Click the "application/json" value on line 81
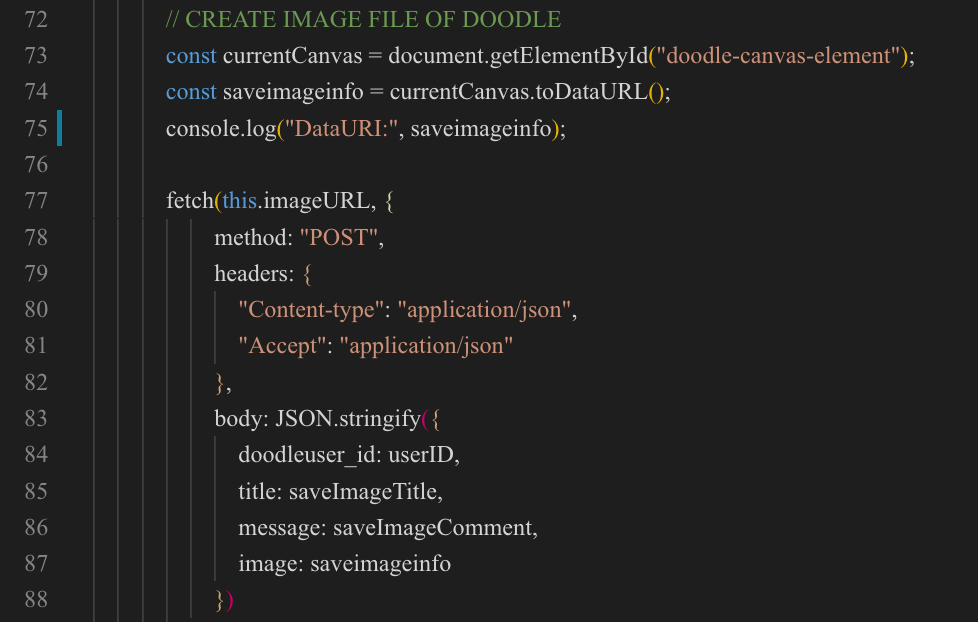Screen dimensions: 978x622 (x=426, y=346)
